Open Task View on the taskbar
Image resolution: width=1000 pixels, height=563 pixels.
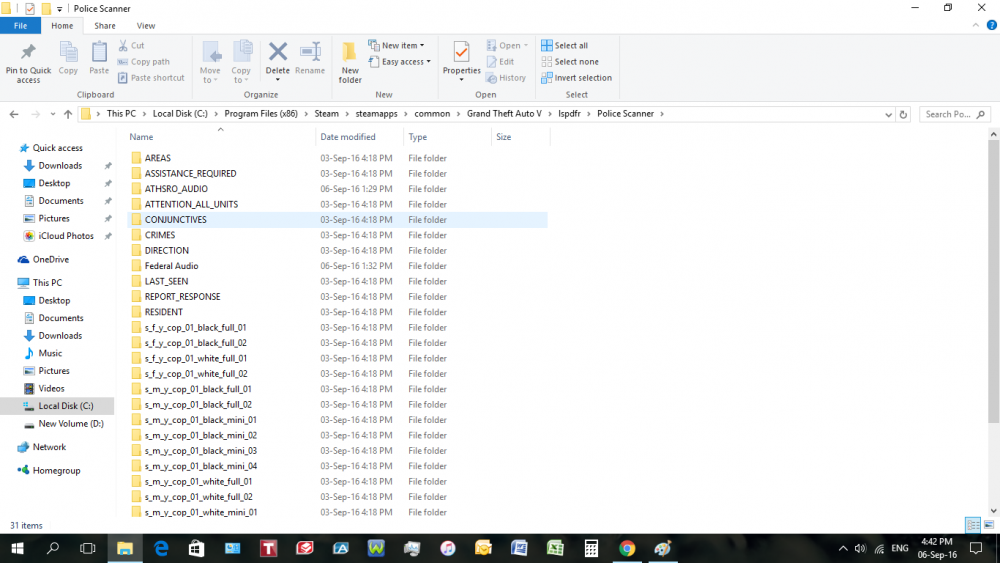tap(87, 548)
